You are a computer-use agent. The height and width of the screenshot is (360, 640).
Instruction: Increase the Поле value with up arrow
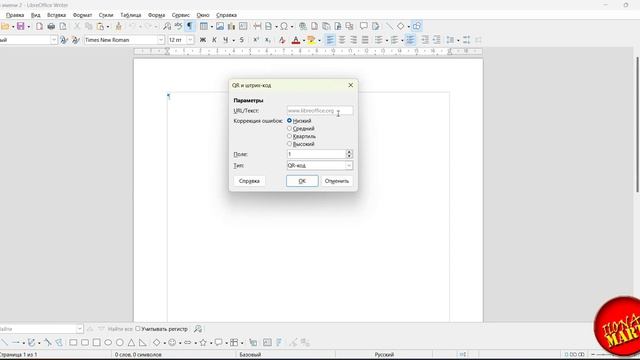[349, 152]
